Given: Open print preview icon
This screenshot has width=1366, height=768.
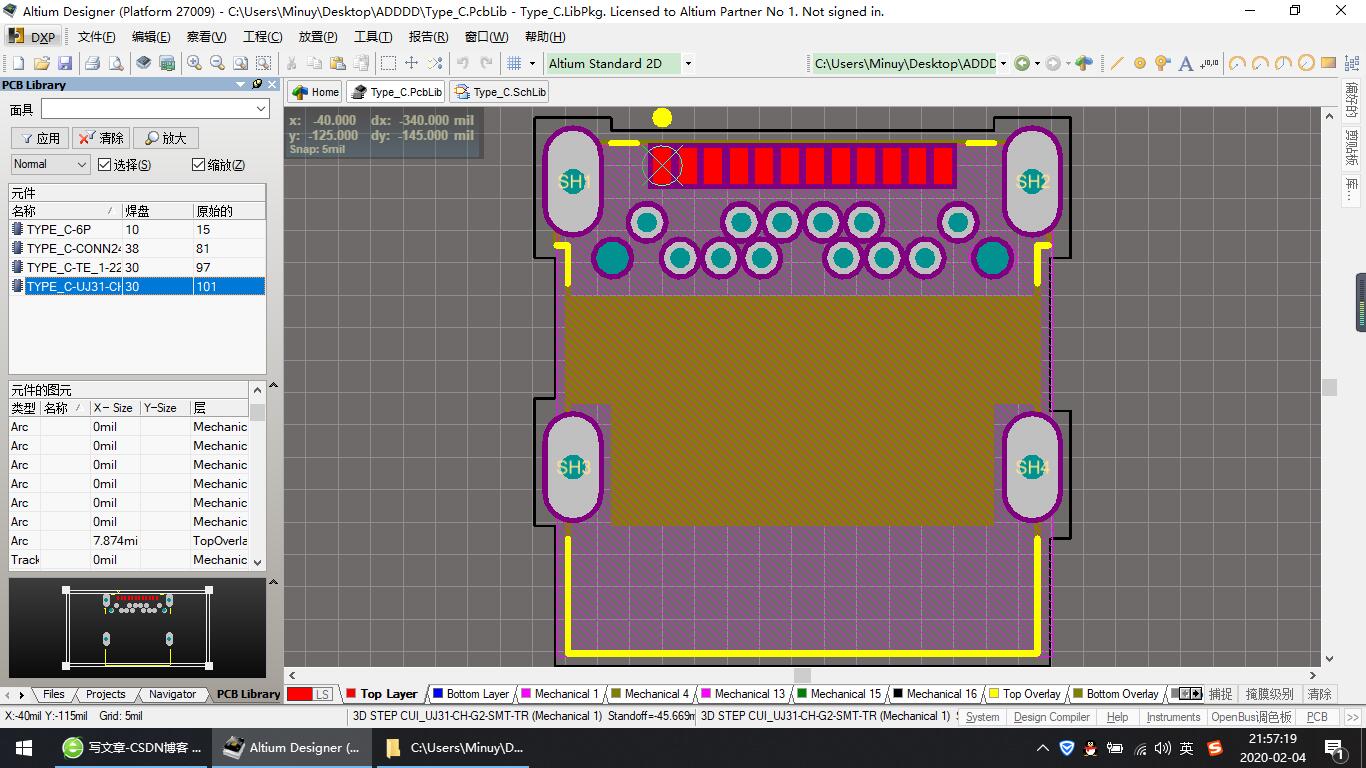Looking at the screenshot, I should (116, 63).
